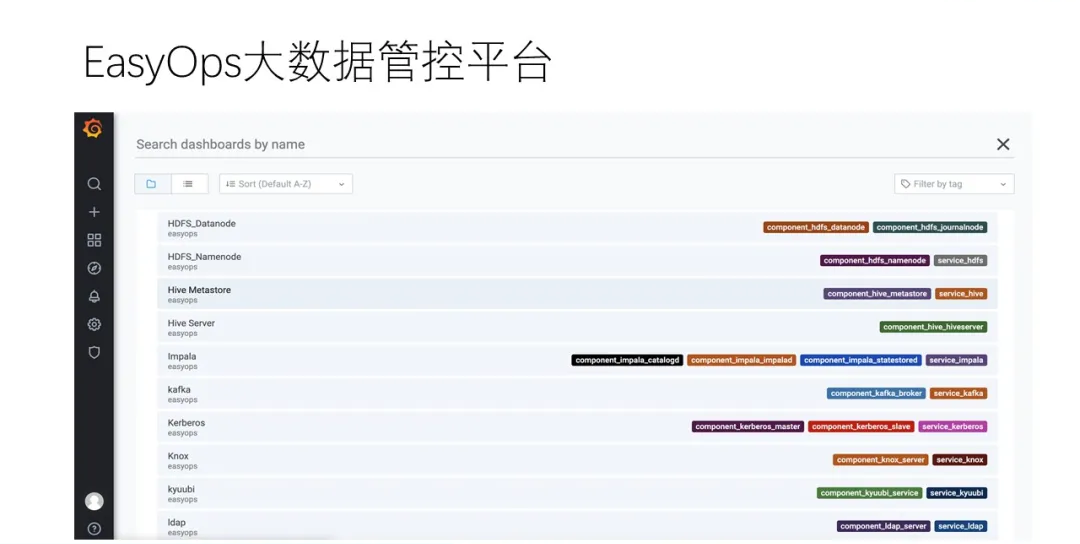Screen dimensions: 1080x544
Task: Filter by component_hive_metastore tag
Action: click(x=877, y=293)
